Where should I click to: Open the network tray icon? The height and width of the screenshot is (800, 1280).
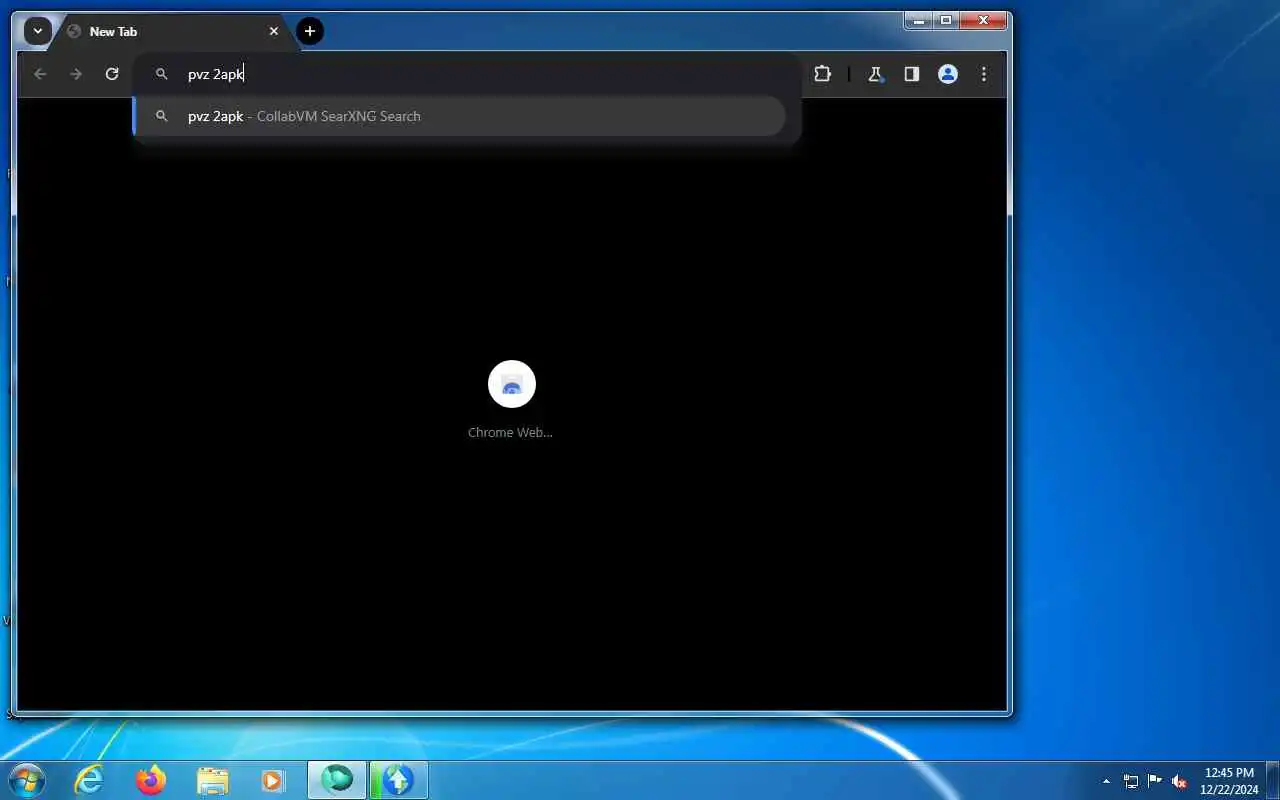1131,781
